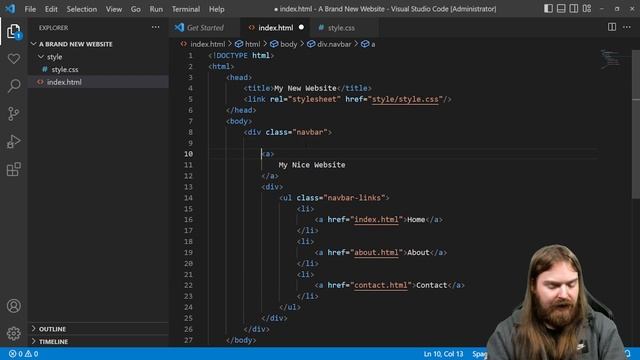Follow contact.html href link on line 22
The width and height of the screenshot is (640, 360).
tap(381, 285)
